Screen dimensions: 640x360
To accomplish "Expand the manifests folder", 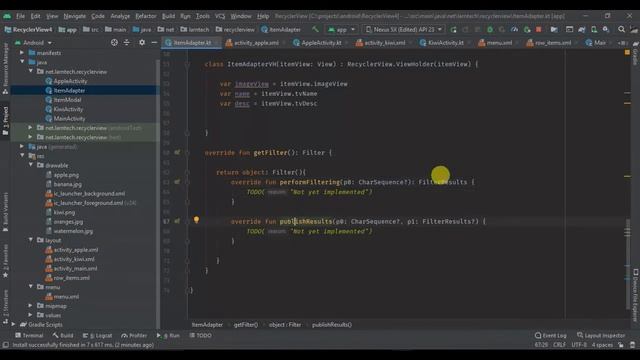I will tap(22, 53).
